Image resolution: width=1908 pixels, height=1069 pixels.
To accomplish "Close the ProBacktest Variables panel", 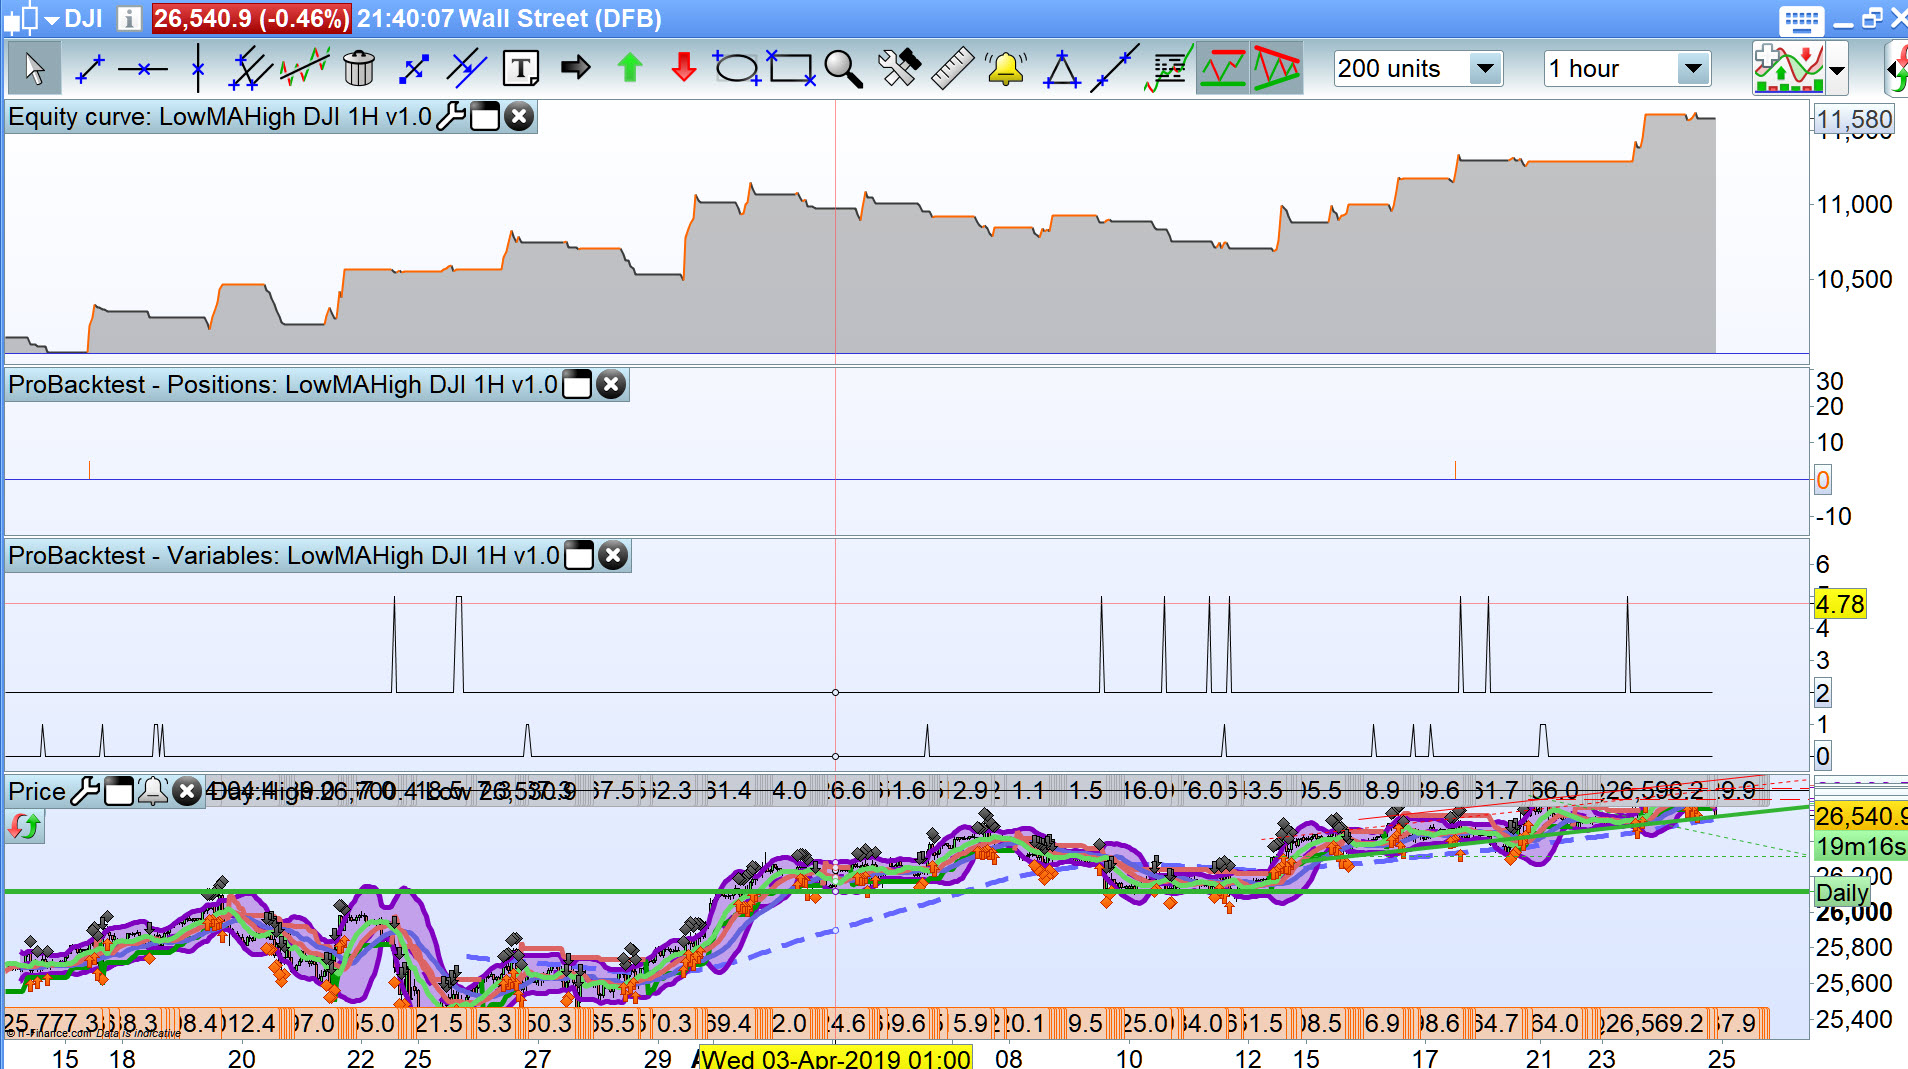I will pyautogui.click(x=613, y=556).
